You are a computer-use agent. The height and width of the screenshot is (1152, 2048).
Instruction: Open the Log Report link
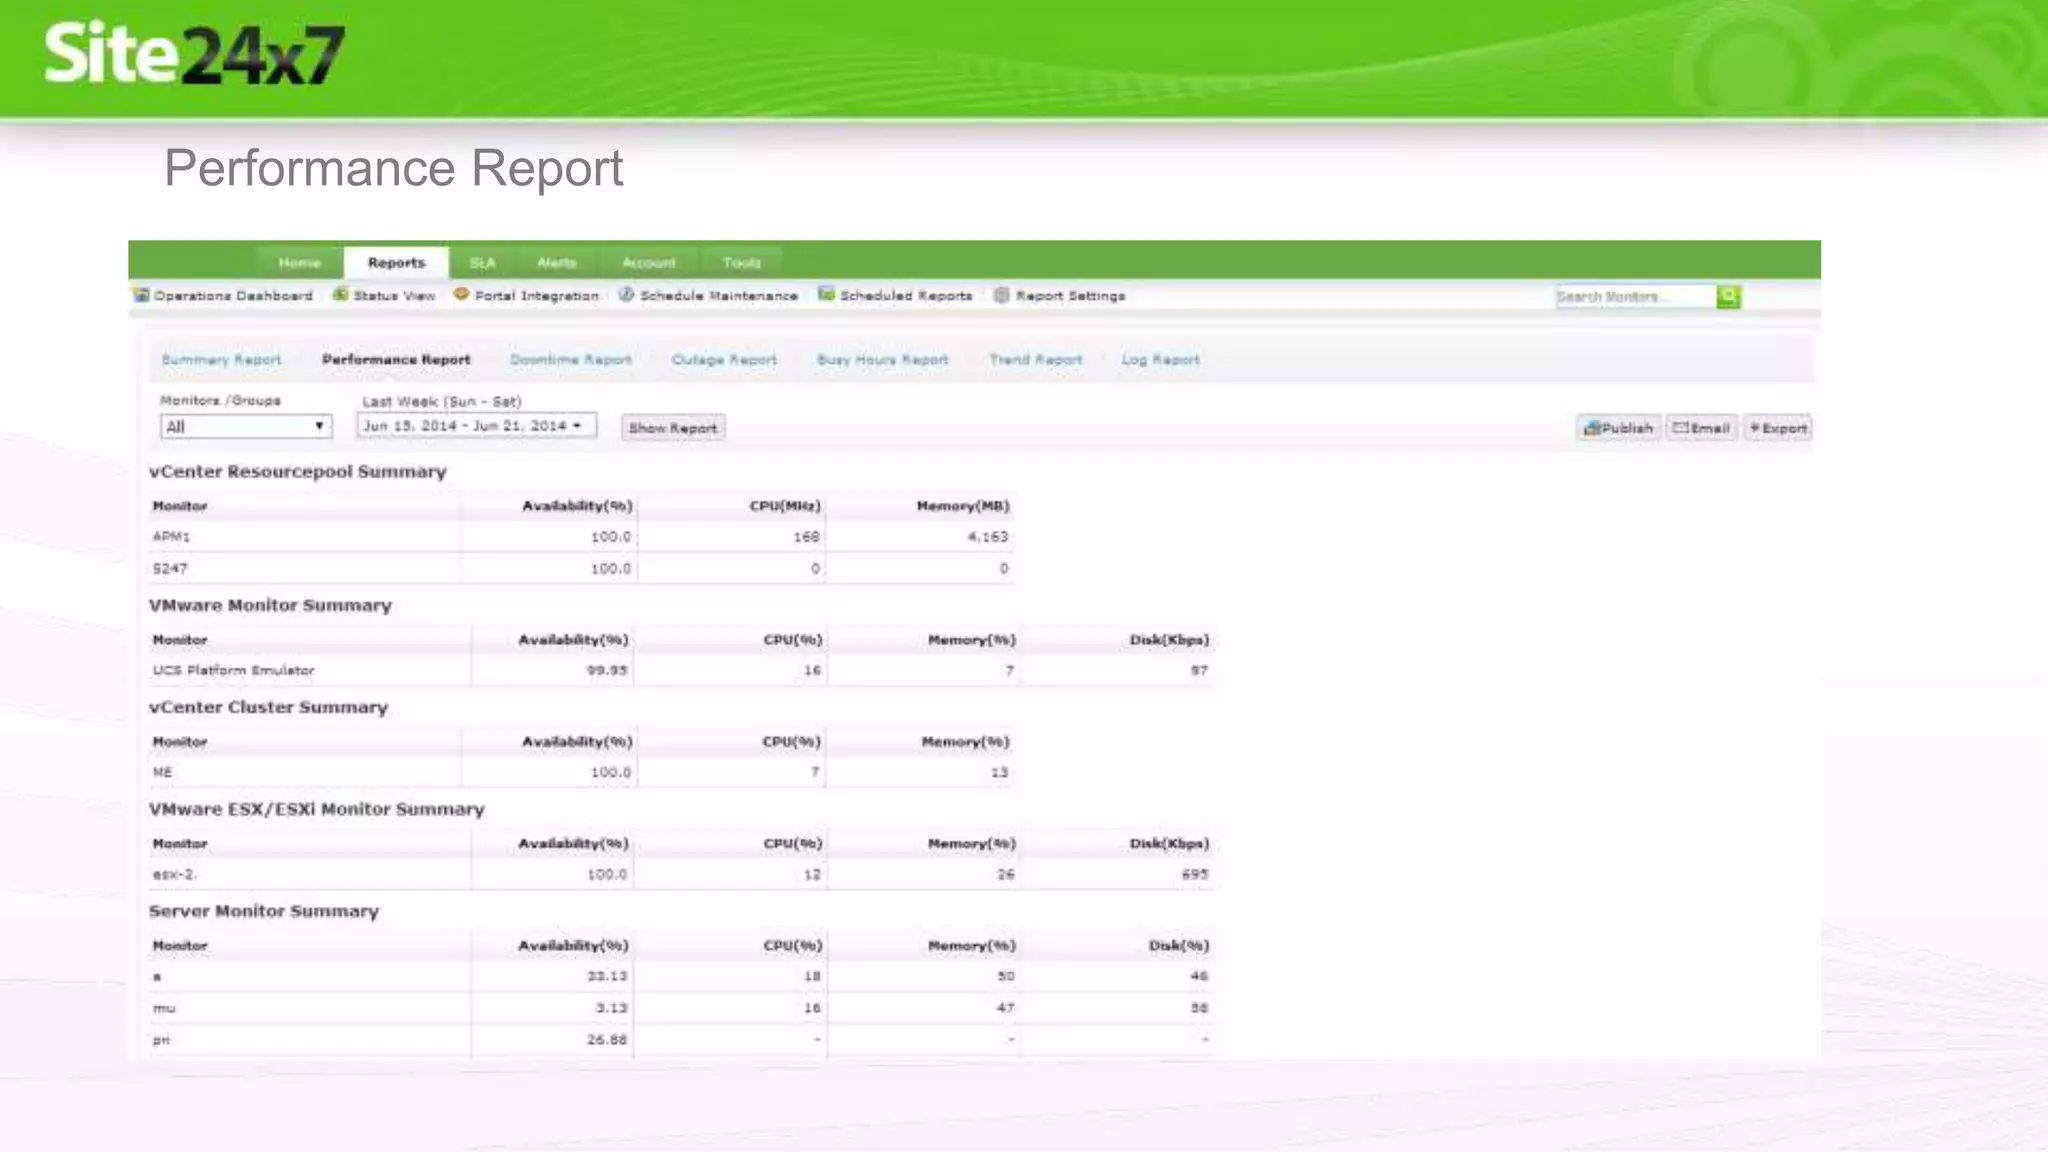[x=1160, y=360]
